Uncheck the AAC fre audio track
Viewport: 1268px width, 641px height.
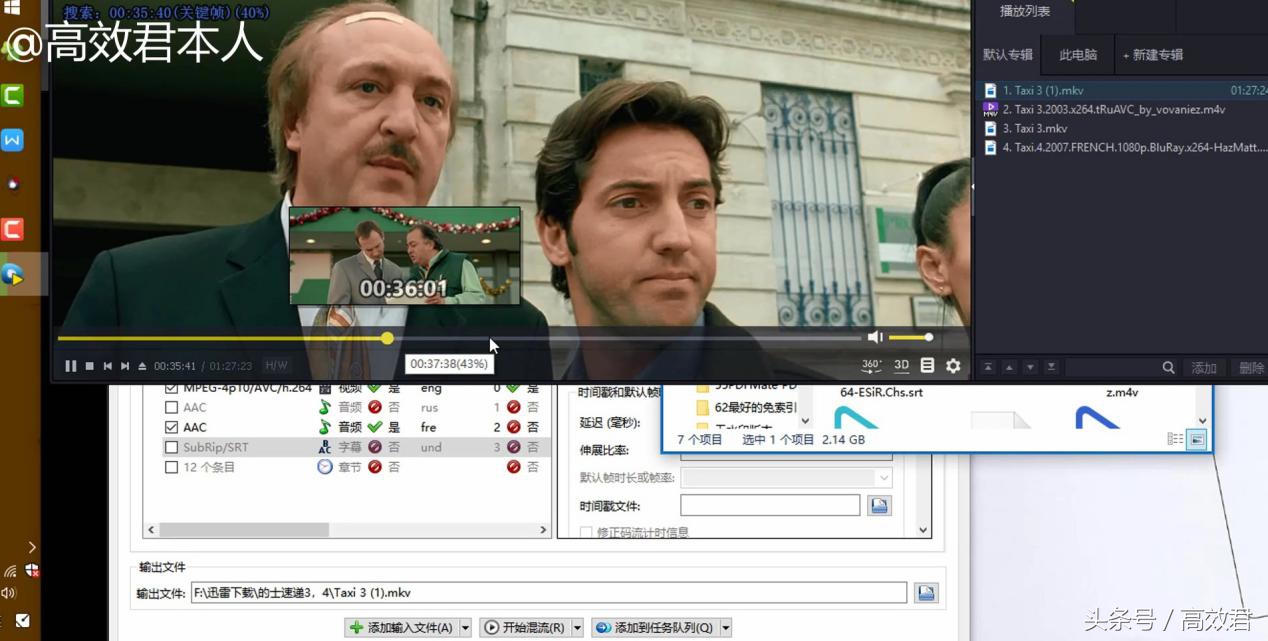pos(171,427)
